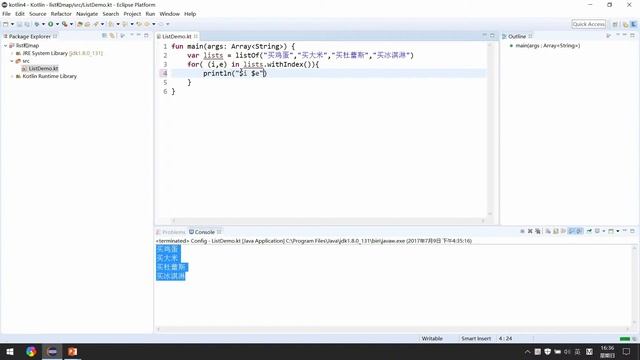Open the File menu

(6, 14)
